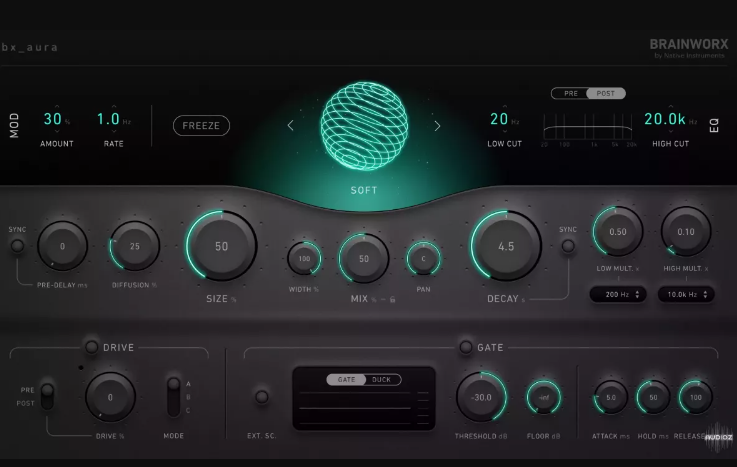The width and height of the screenshot is (737, 467).
Task: Open the 10.0k Hz frequency selector
Action: 686,295
